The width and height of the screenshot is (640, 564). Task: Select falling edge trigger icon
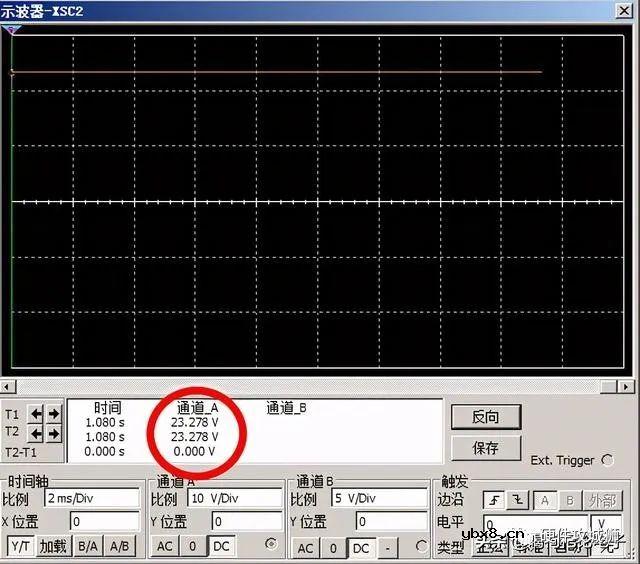[516, 499]
